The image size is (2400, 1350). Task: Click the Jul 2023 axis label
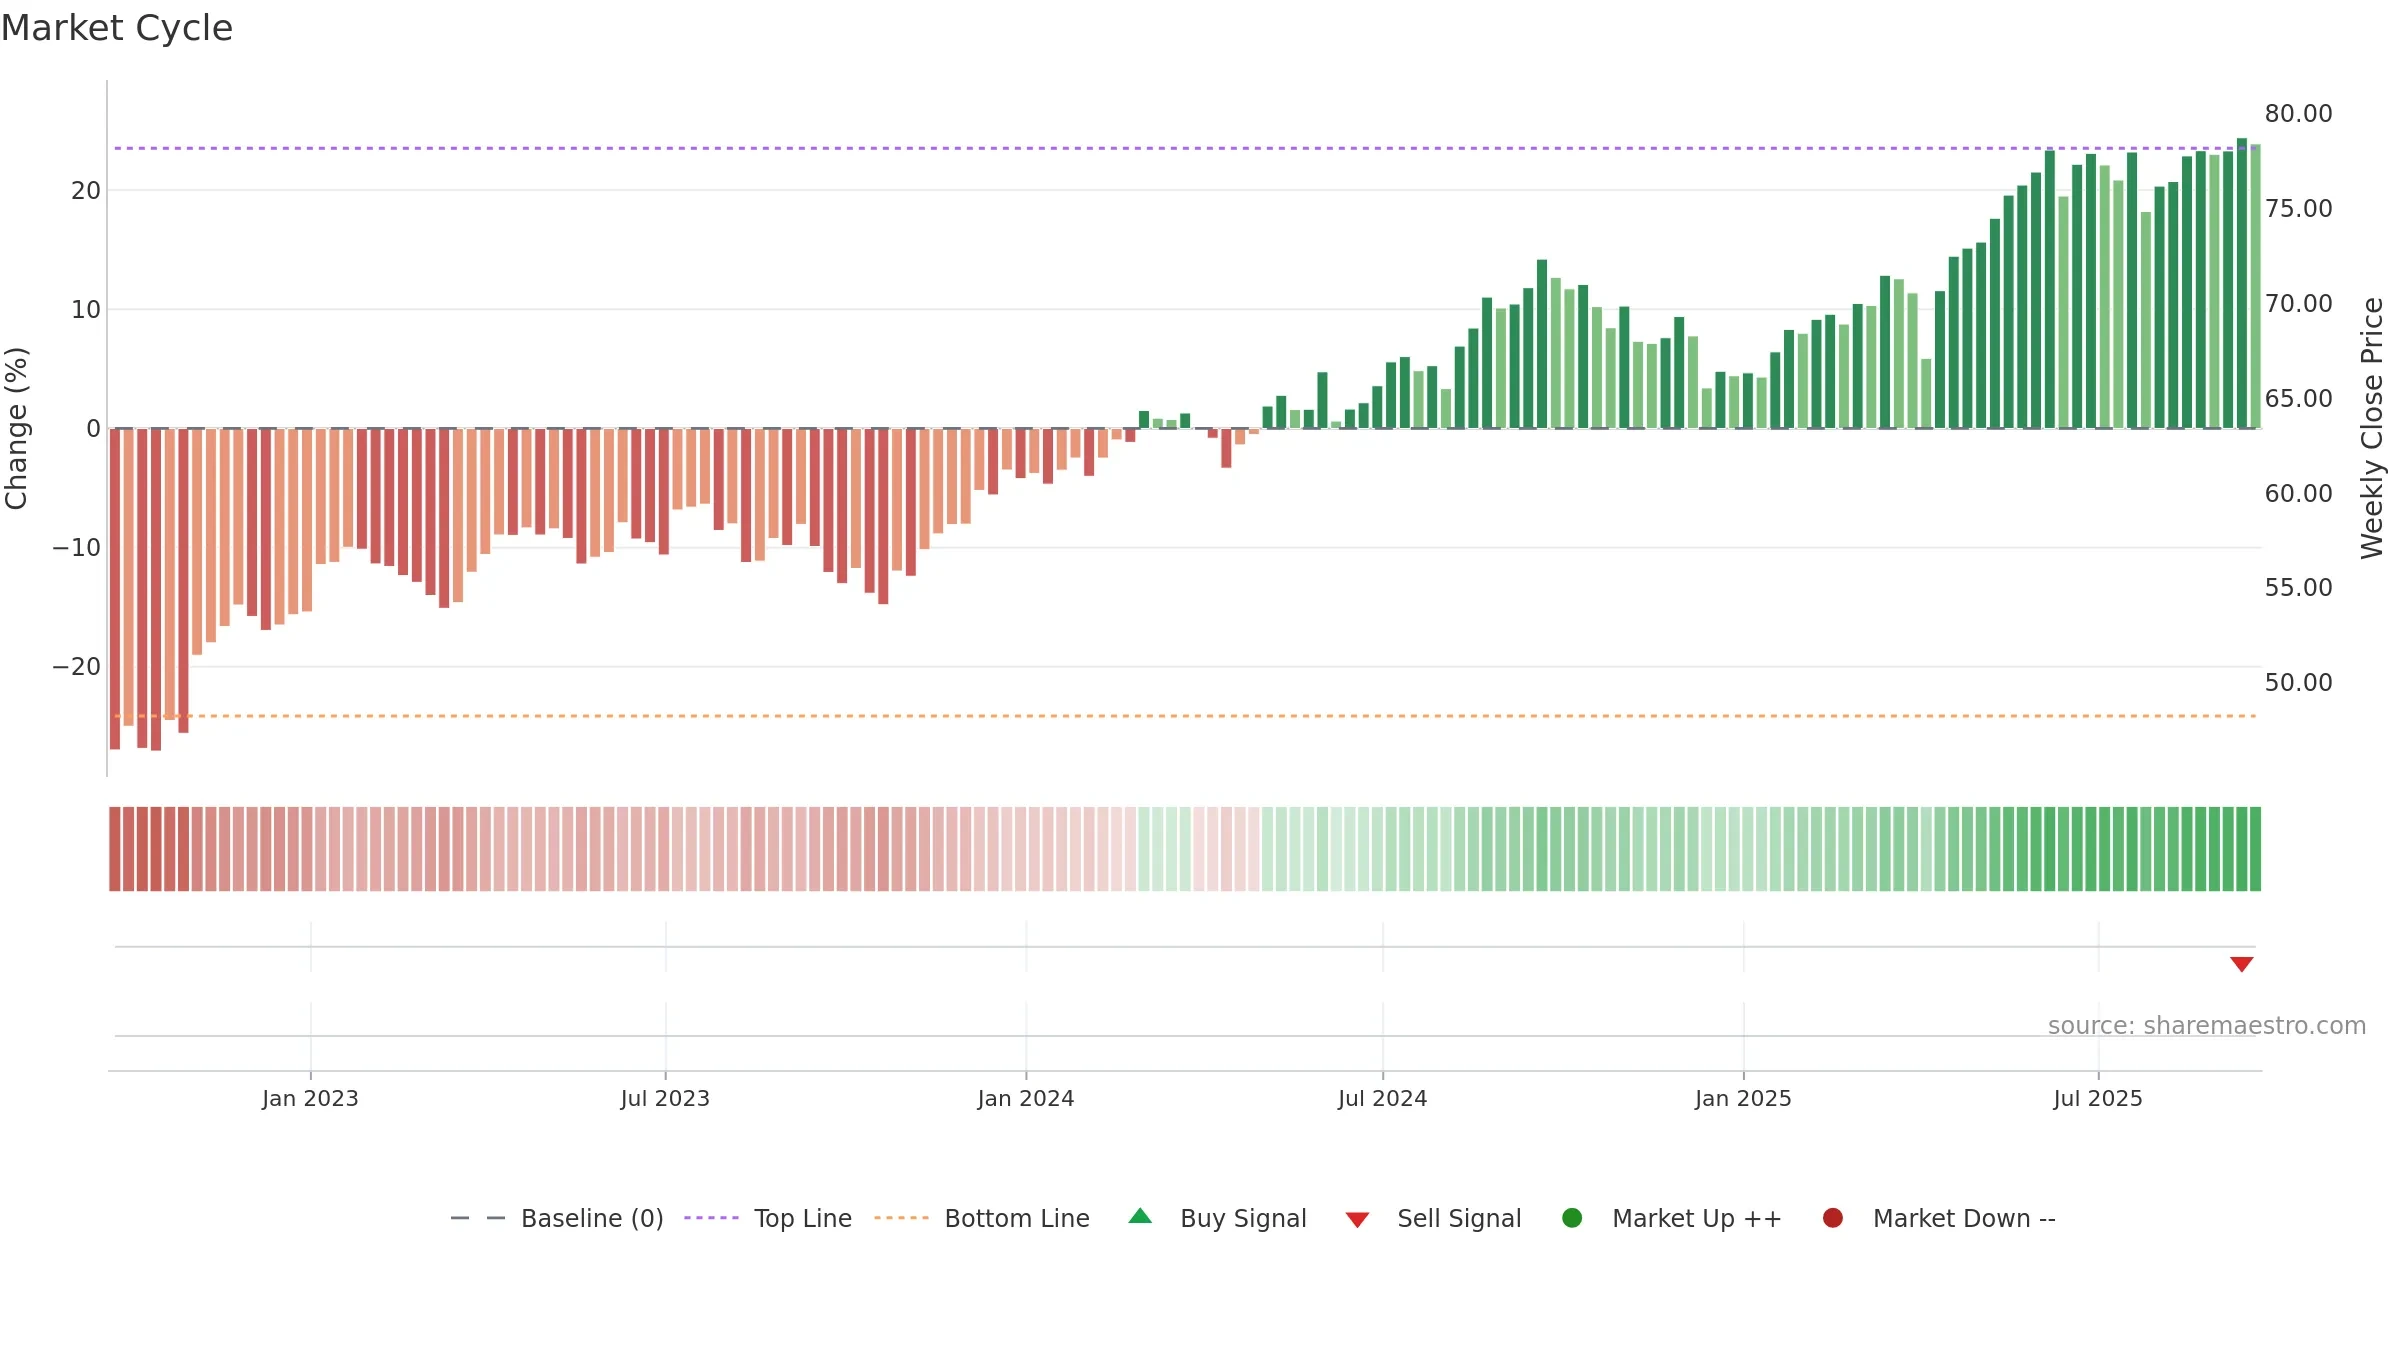pos(665,1098)
